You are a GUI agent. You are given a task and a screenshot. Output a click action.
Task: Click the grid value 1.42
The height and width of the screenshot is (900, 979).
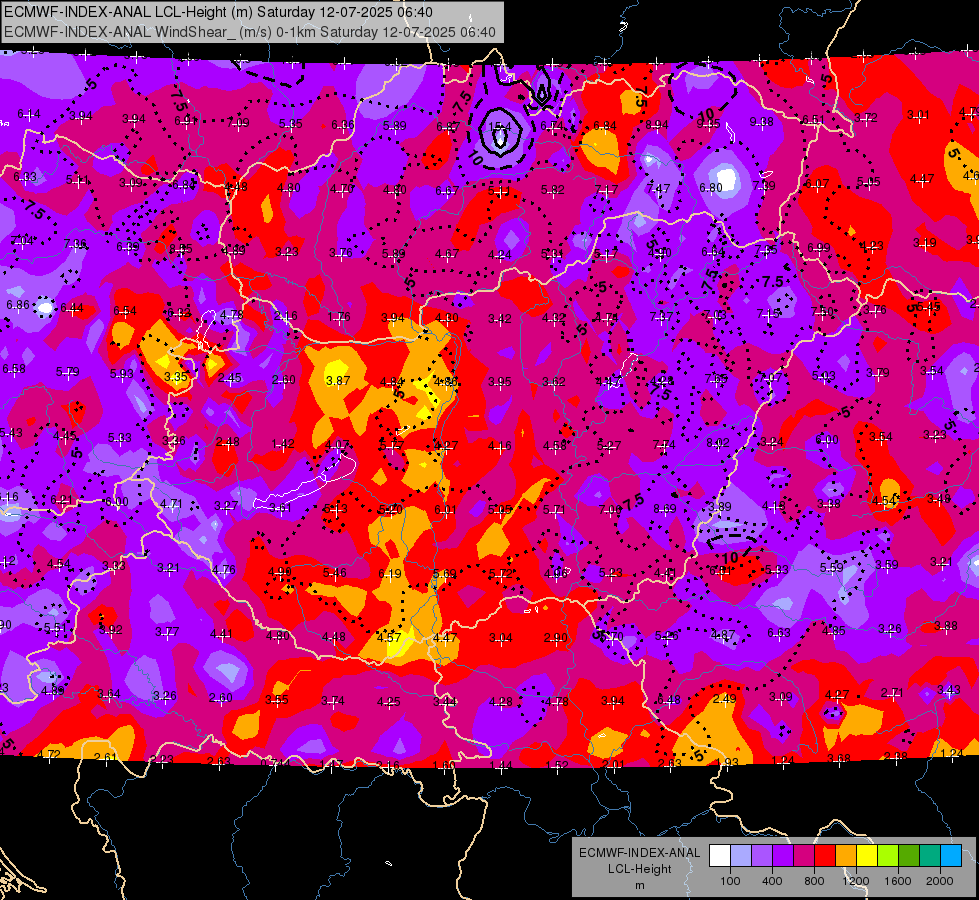click(283, 444)
